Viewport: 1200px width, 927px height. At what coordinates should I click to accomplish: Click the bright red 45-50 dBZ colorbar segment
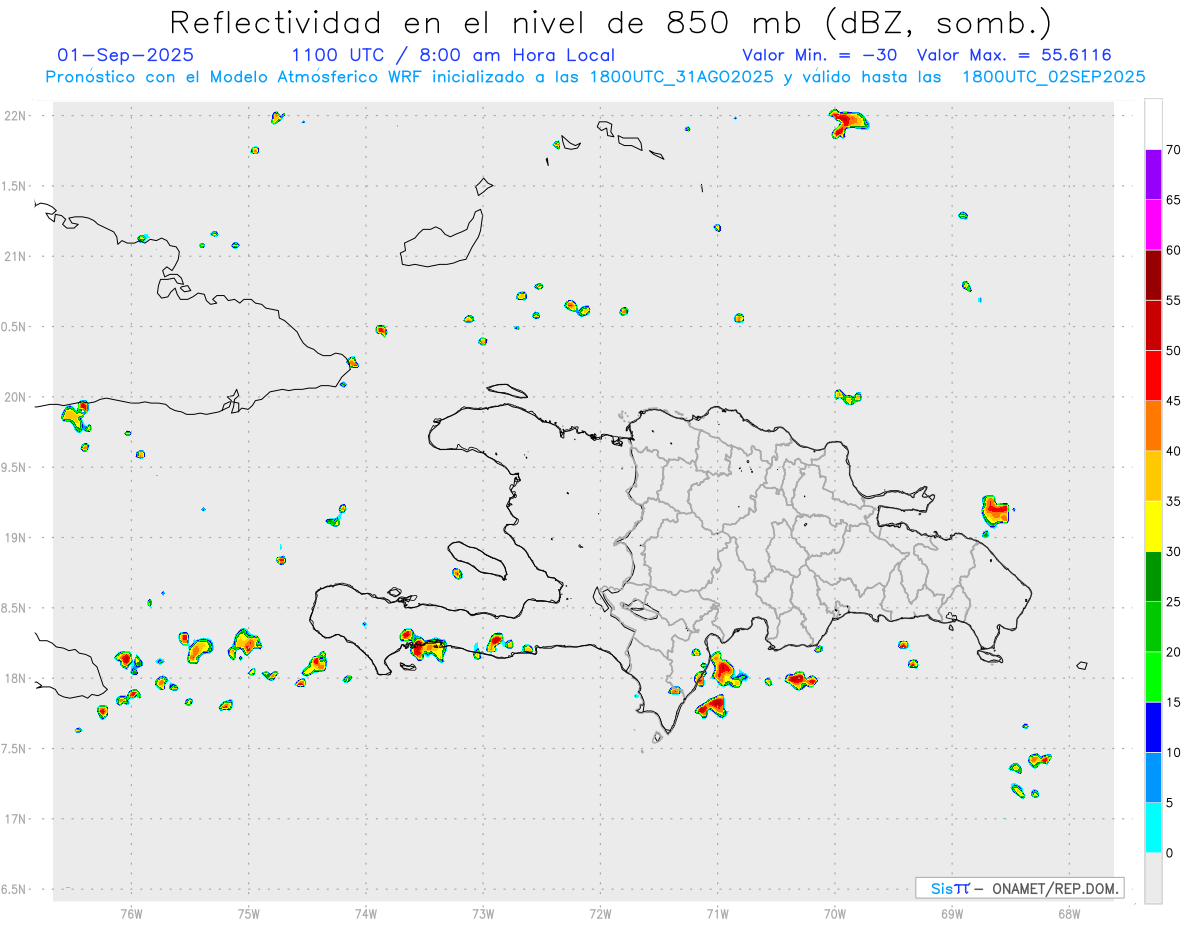[x=1153, y=376]
